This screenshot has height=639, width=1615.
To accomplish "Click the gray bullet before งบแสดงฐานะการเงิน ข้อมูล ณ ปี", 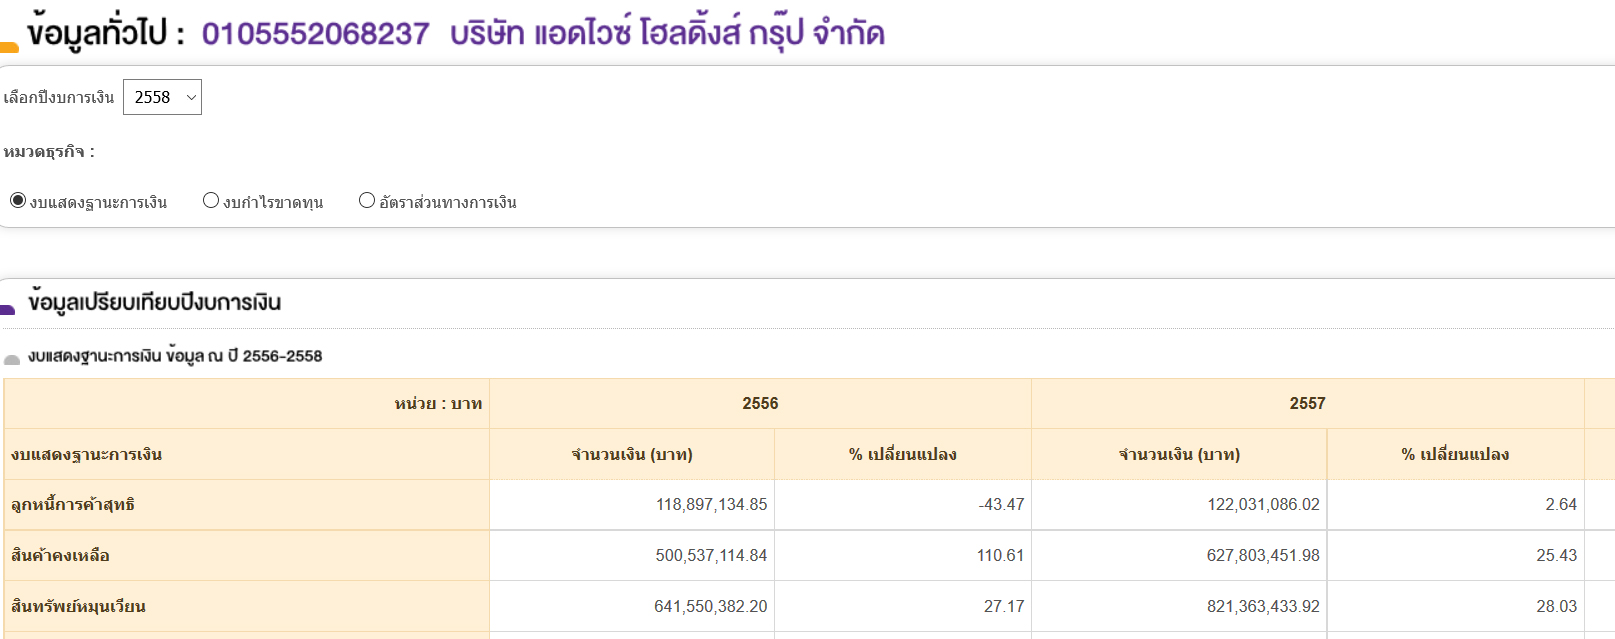I will click(12, 359).
